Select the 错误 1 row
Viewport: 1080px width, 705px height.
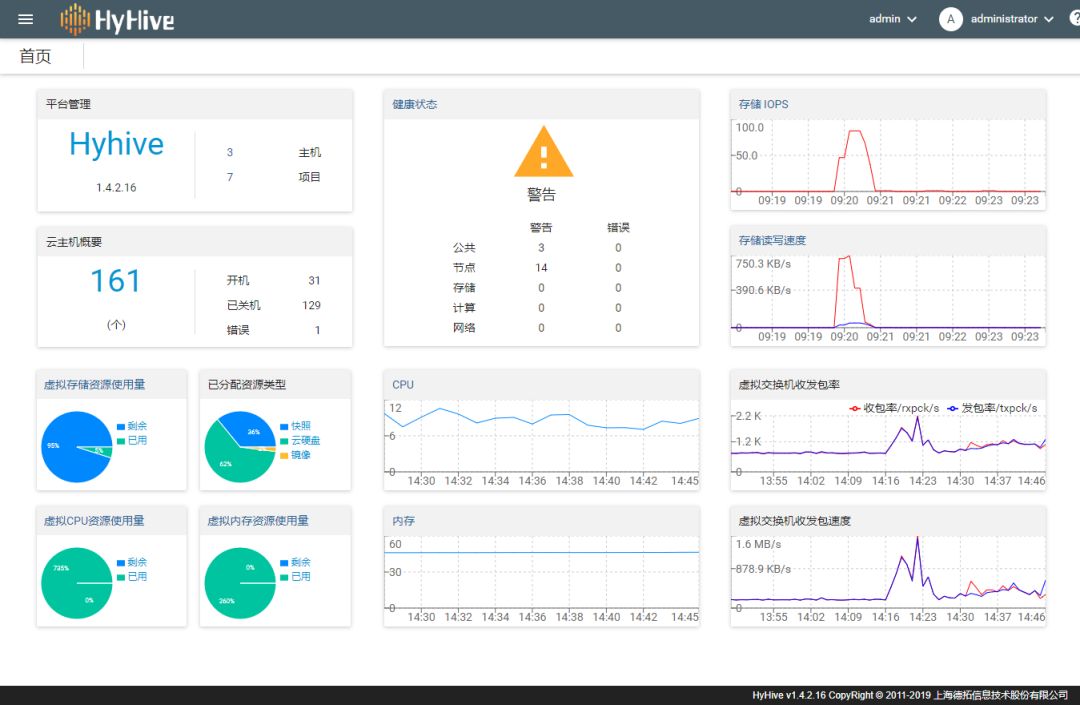pyautogui.click(x=273, y=330)
